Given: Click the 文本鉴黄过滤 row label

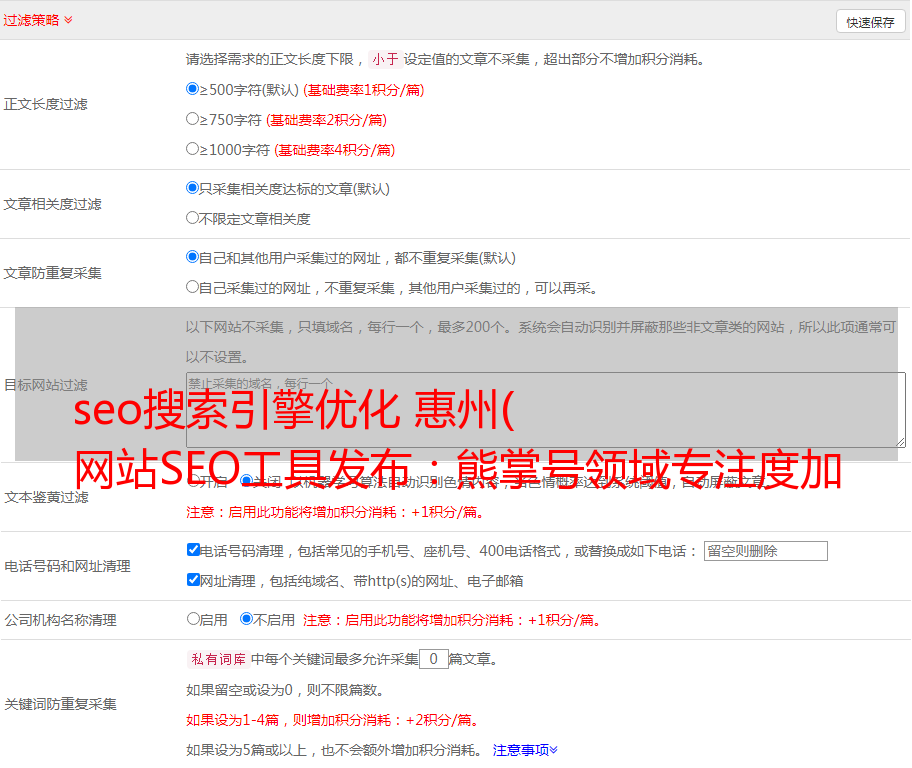Looking at the screenshot, I should tap(47, 497).
